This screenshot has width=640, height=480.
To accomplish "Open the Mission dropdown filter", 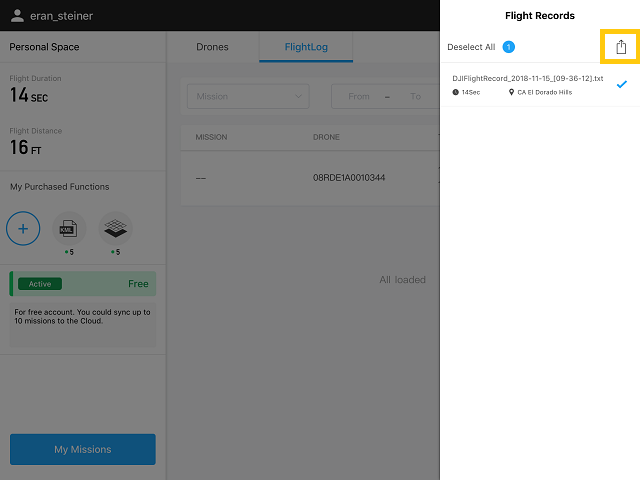I will 248,96.
